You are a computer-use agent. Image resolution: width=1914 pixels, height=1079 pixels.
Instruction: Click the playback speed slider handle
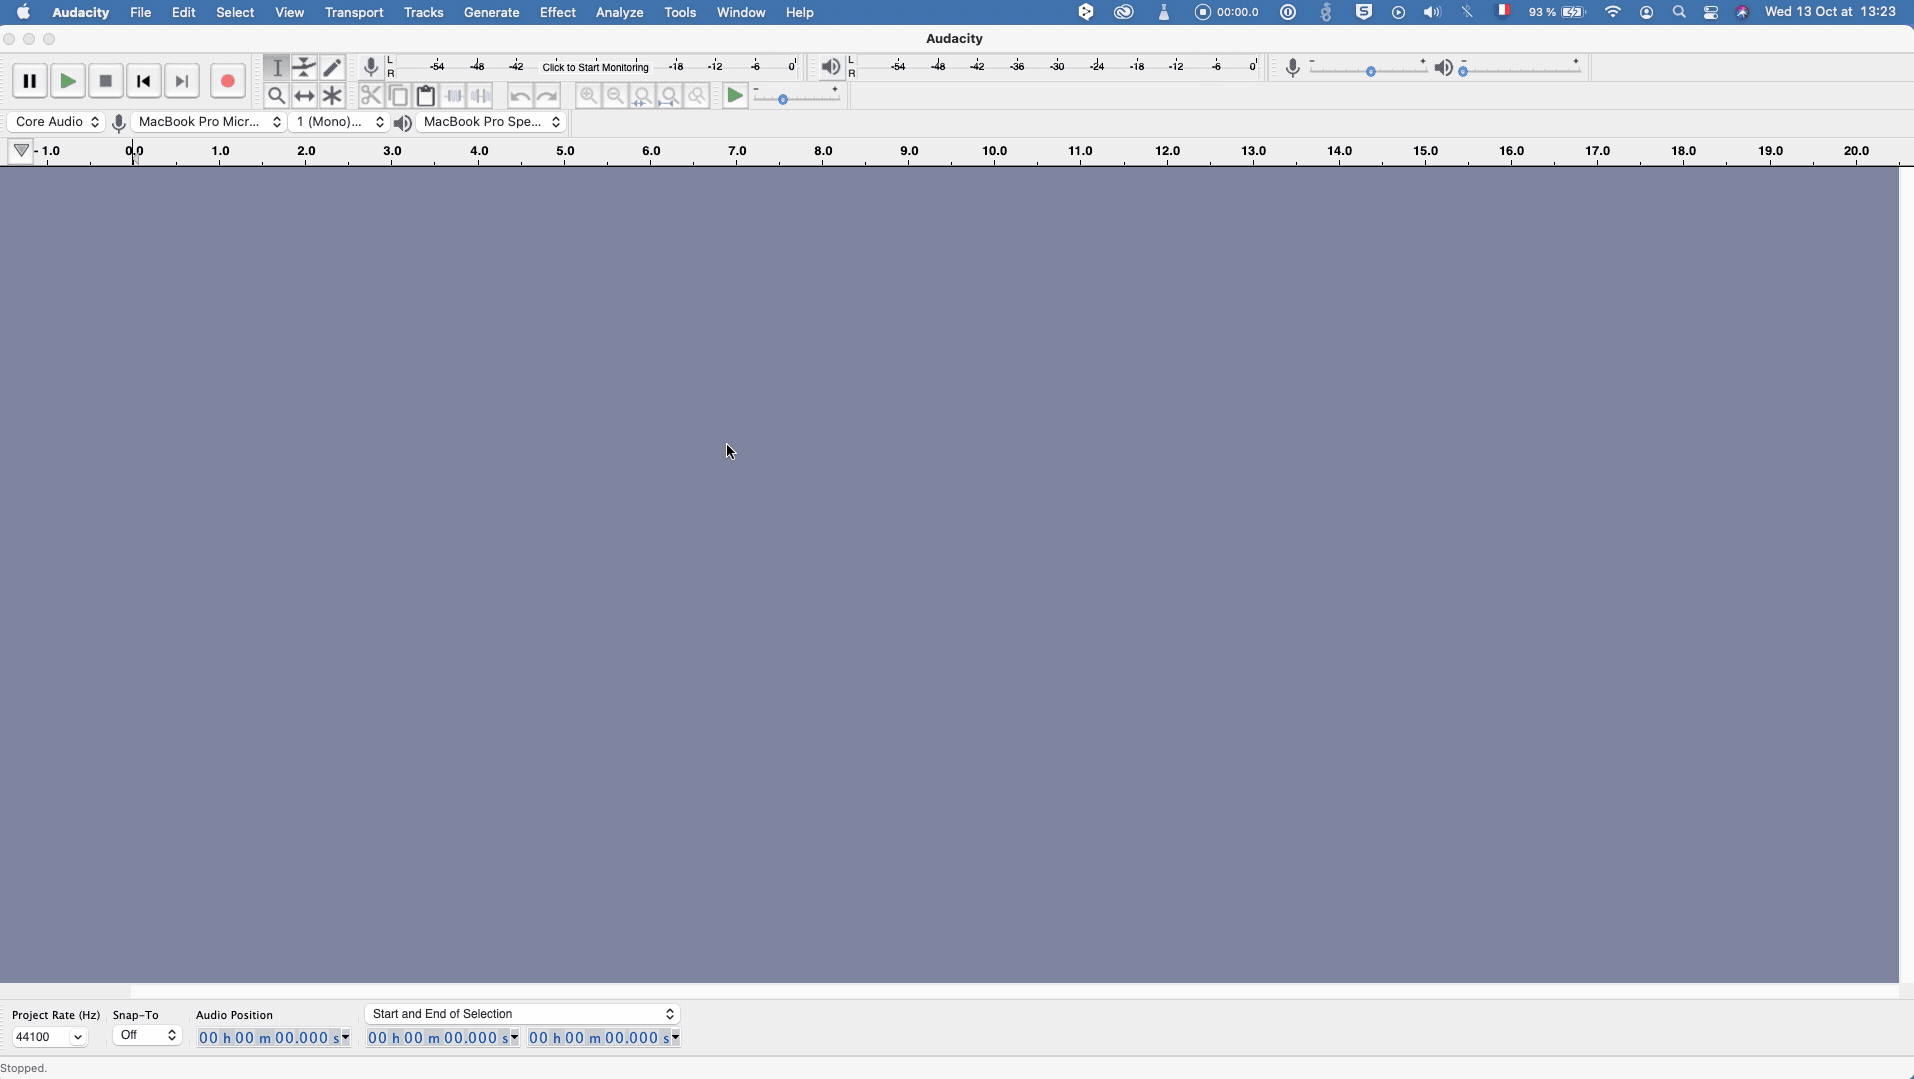(x=783, y=99)
